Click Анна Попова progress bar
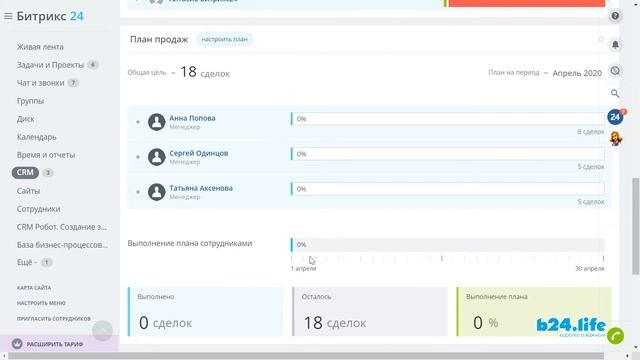Screen dimensions: 640x360 (x=448, y=119)
